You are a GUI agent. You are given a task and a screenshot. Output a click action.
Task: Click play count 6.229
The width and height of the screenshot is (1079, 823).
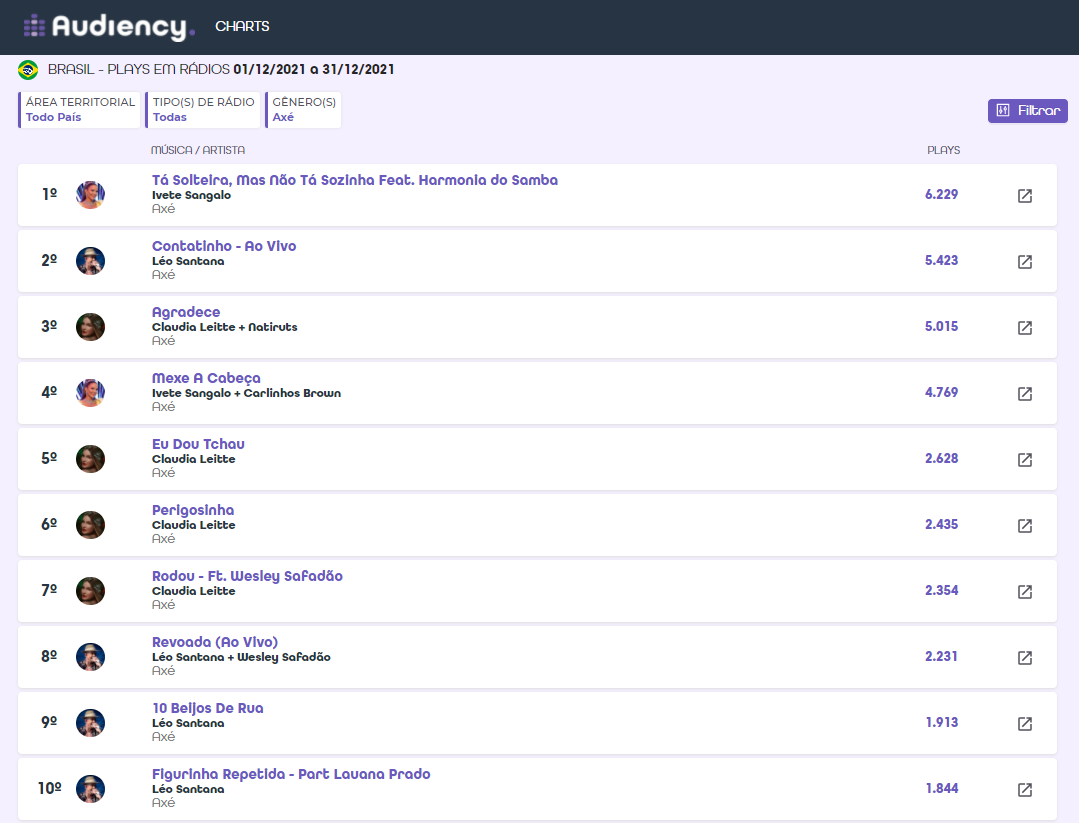tap(941, 194)
